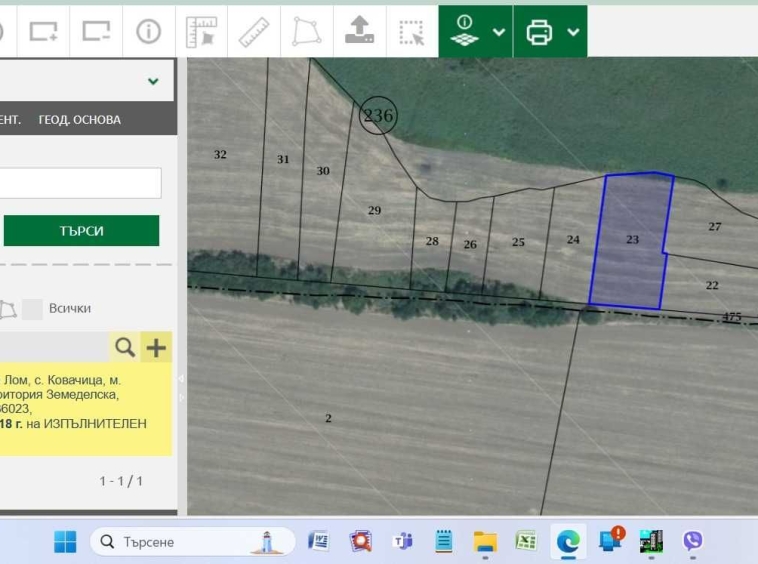Image resolution: width=758 pixels, height=564 pixels.
Task: Open Excel from taskbar
Action: pyautogui.click(x=526, y=541)
